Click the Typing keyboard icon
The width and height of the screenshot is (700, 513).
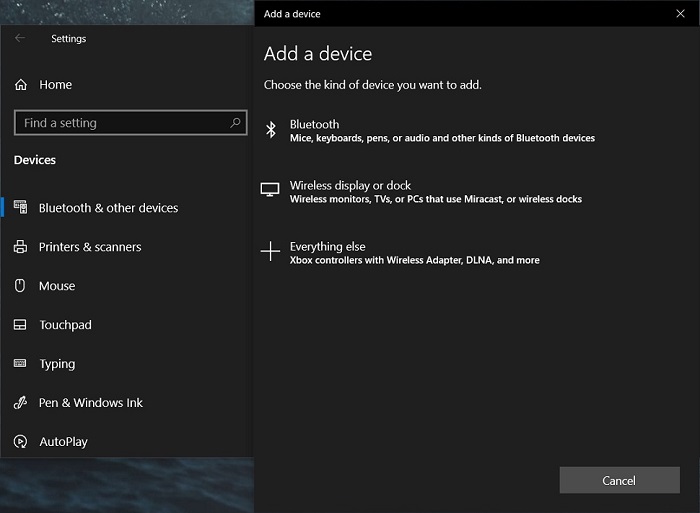[x=20, y=364]
